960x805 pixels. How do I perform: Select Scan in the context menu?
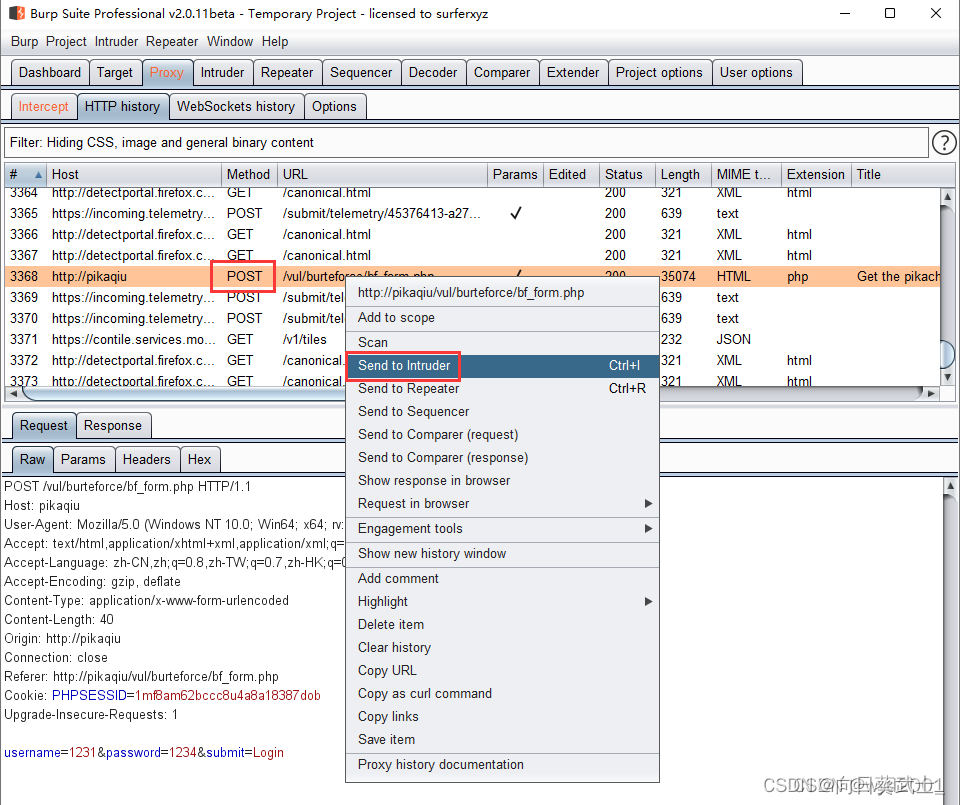[x=502, y=342]
